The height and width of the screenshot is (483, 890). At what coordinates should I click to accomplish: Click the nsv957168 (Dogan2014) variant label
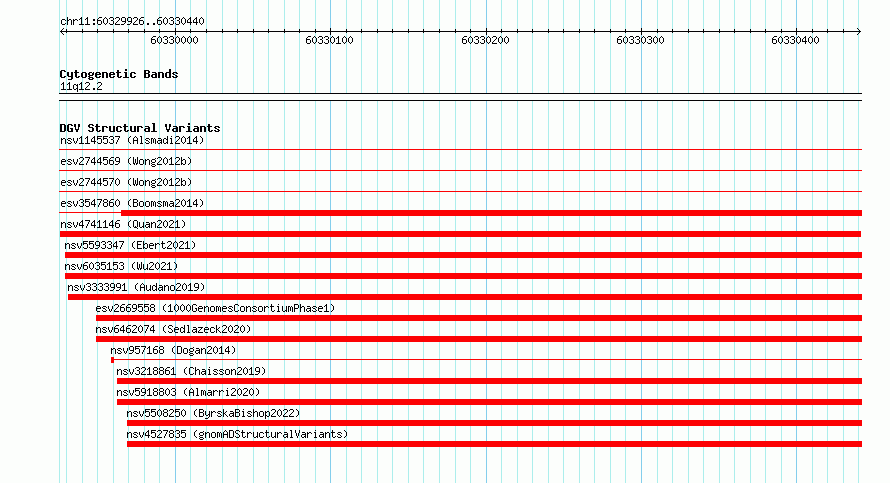point(173,350)
